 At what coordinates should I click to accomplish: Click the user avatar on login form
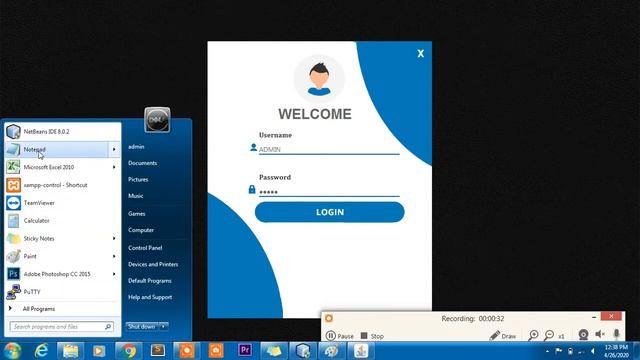319,79
